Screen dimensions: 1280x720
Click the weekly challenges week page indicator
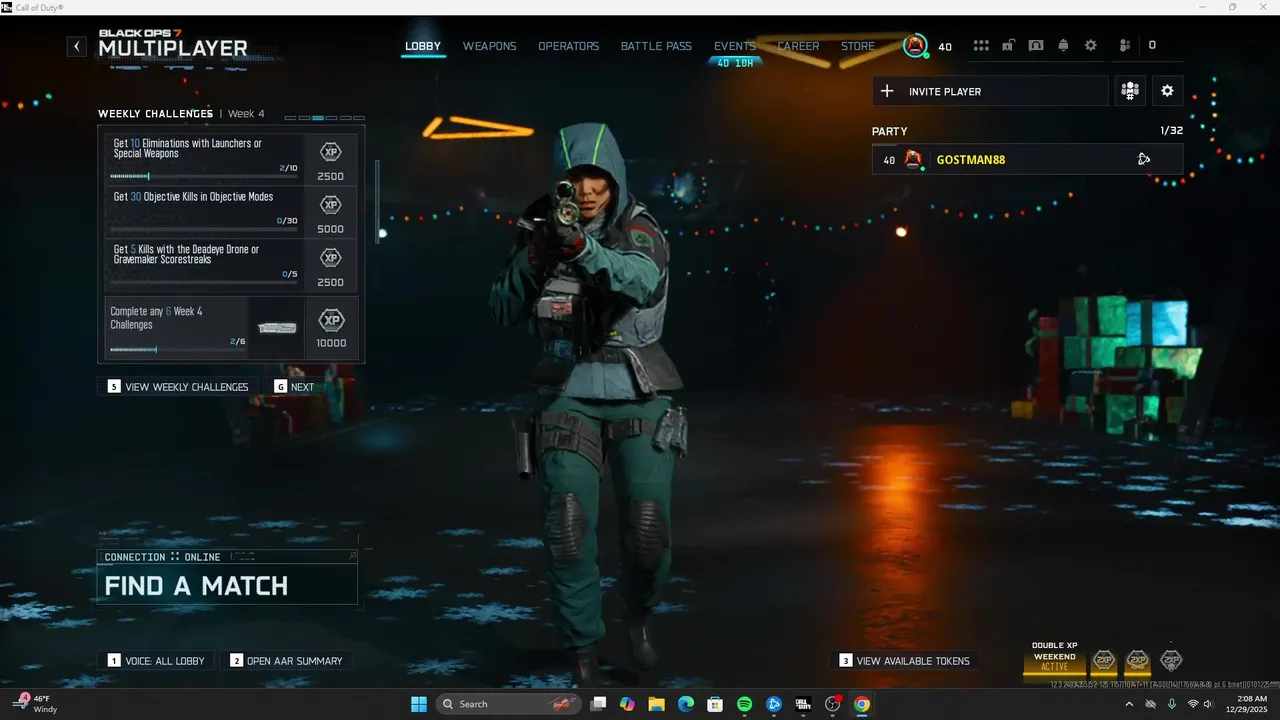324,118
